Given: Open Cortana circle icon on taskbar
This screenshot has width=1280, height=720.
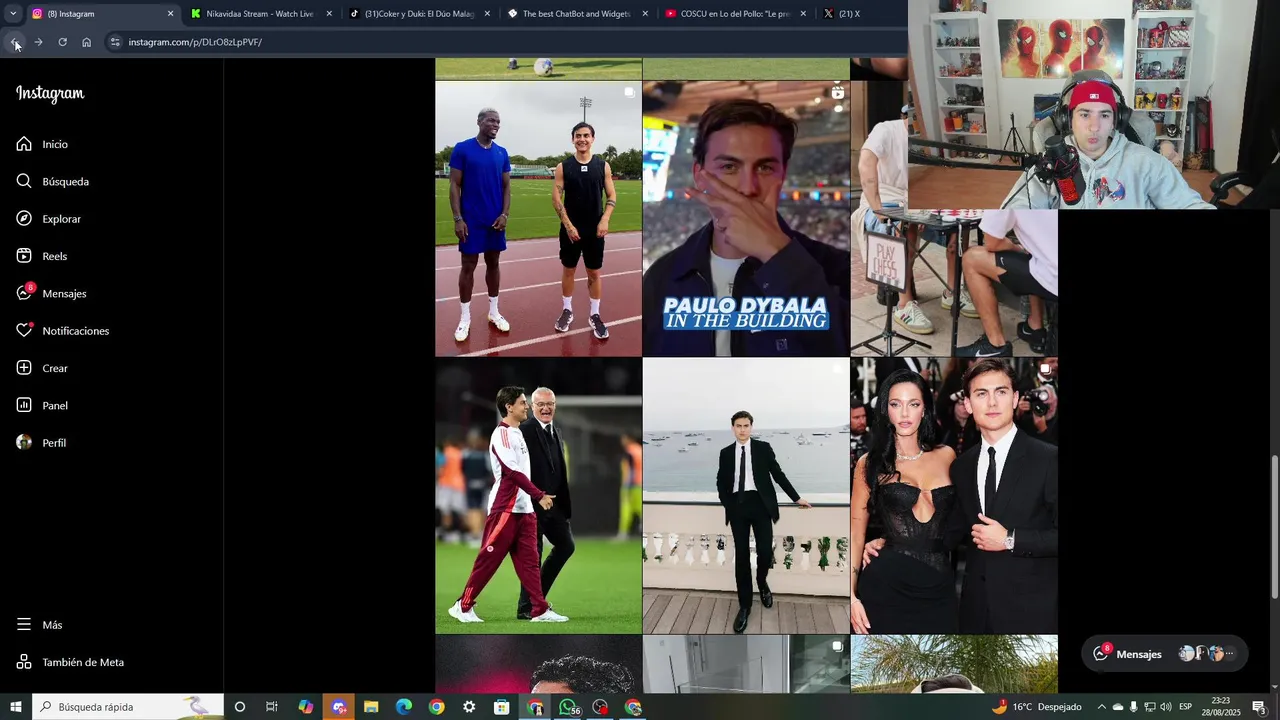Looking at the screenshot, I should click(x=240, y=707).
